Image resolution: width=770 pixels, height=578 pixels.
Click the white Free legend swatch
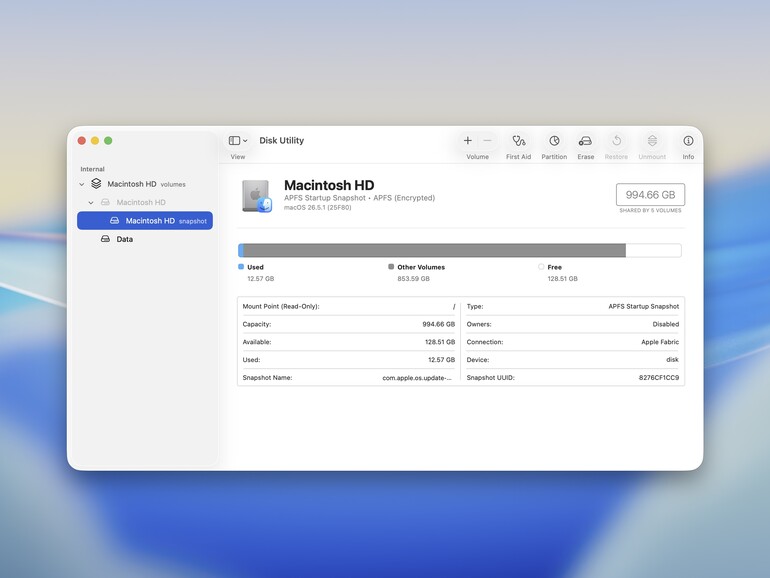[x=541, y=267]
